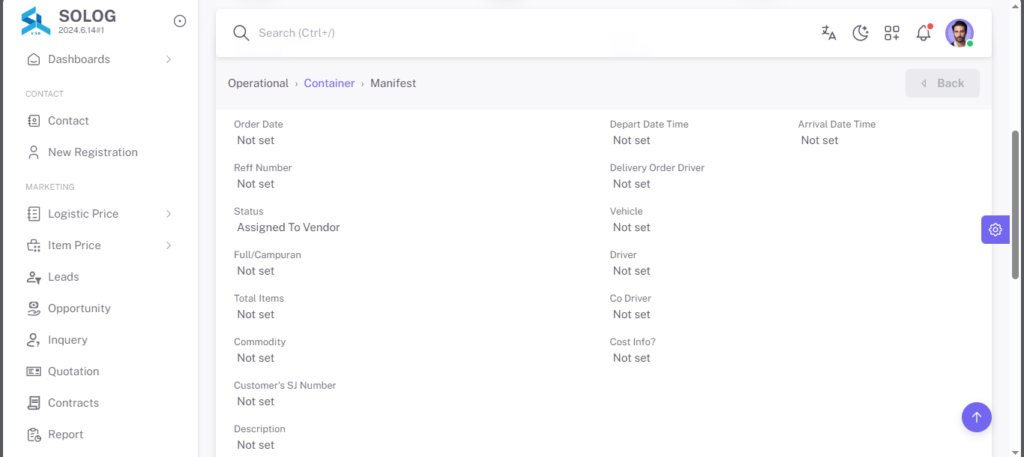This screenshot has width=1024, height=457.
Task: Go to Leads in sidebar
Action: pyautogui.click(x=99, y=277)
